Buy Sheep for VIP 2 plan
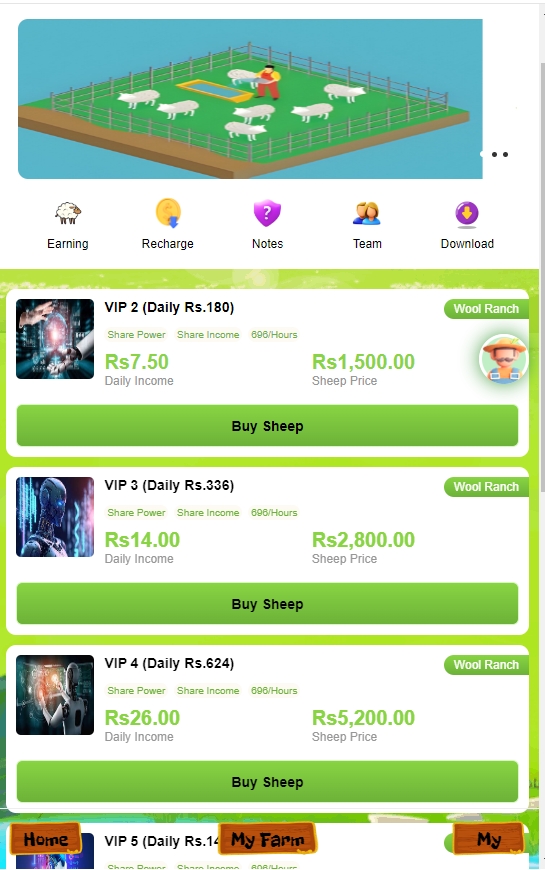This screenshot has width=545, height=870. click(x=268, y=426)
